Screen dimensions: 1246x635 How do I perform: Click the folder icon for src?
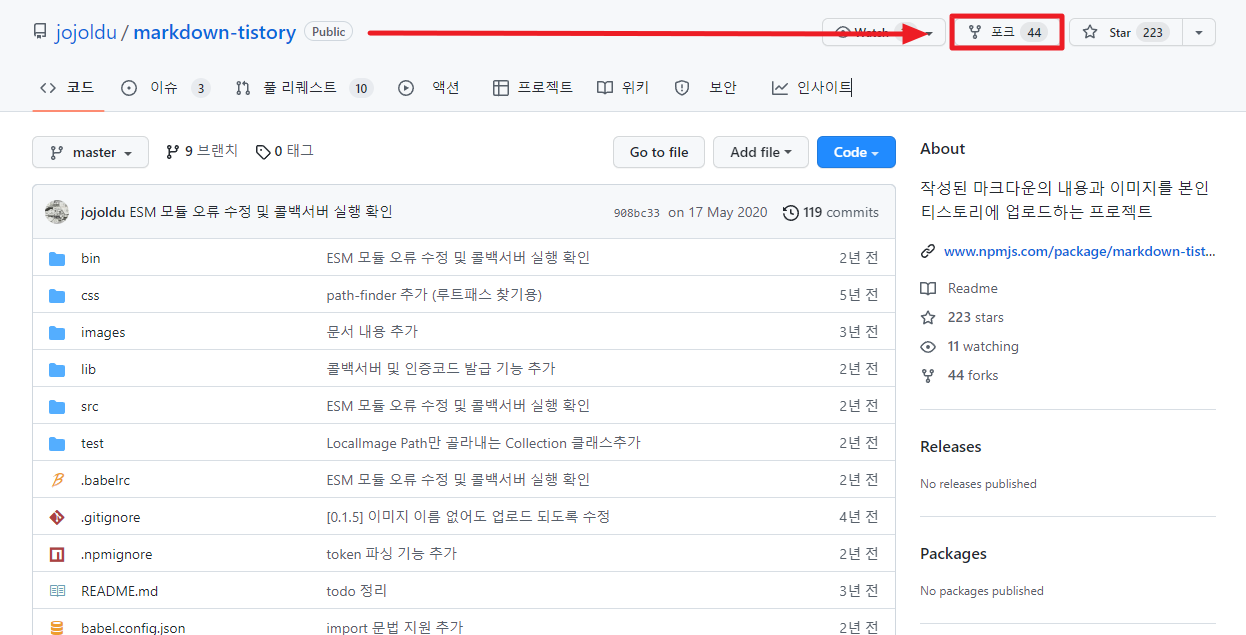[57, 406]
